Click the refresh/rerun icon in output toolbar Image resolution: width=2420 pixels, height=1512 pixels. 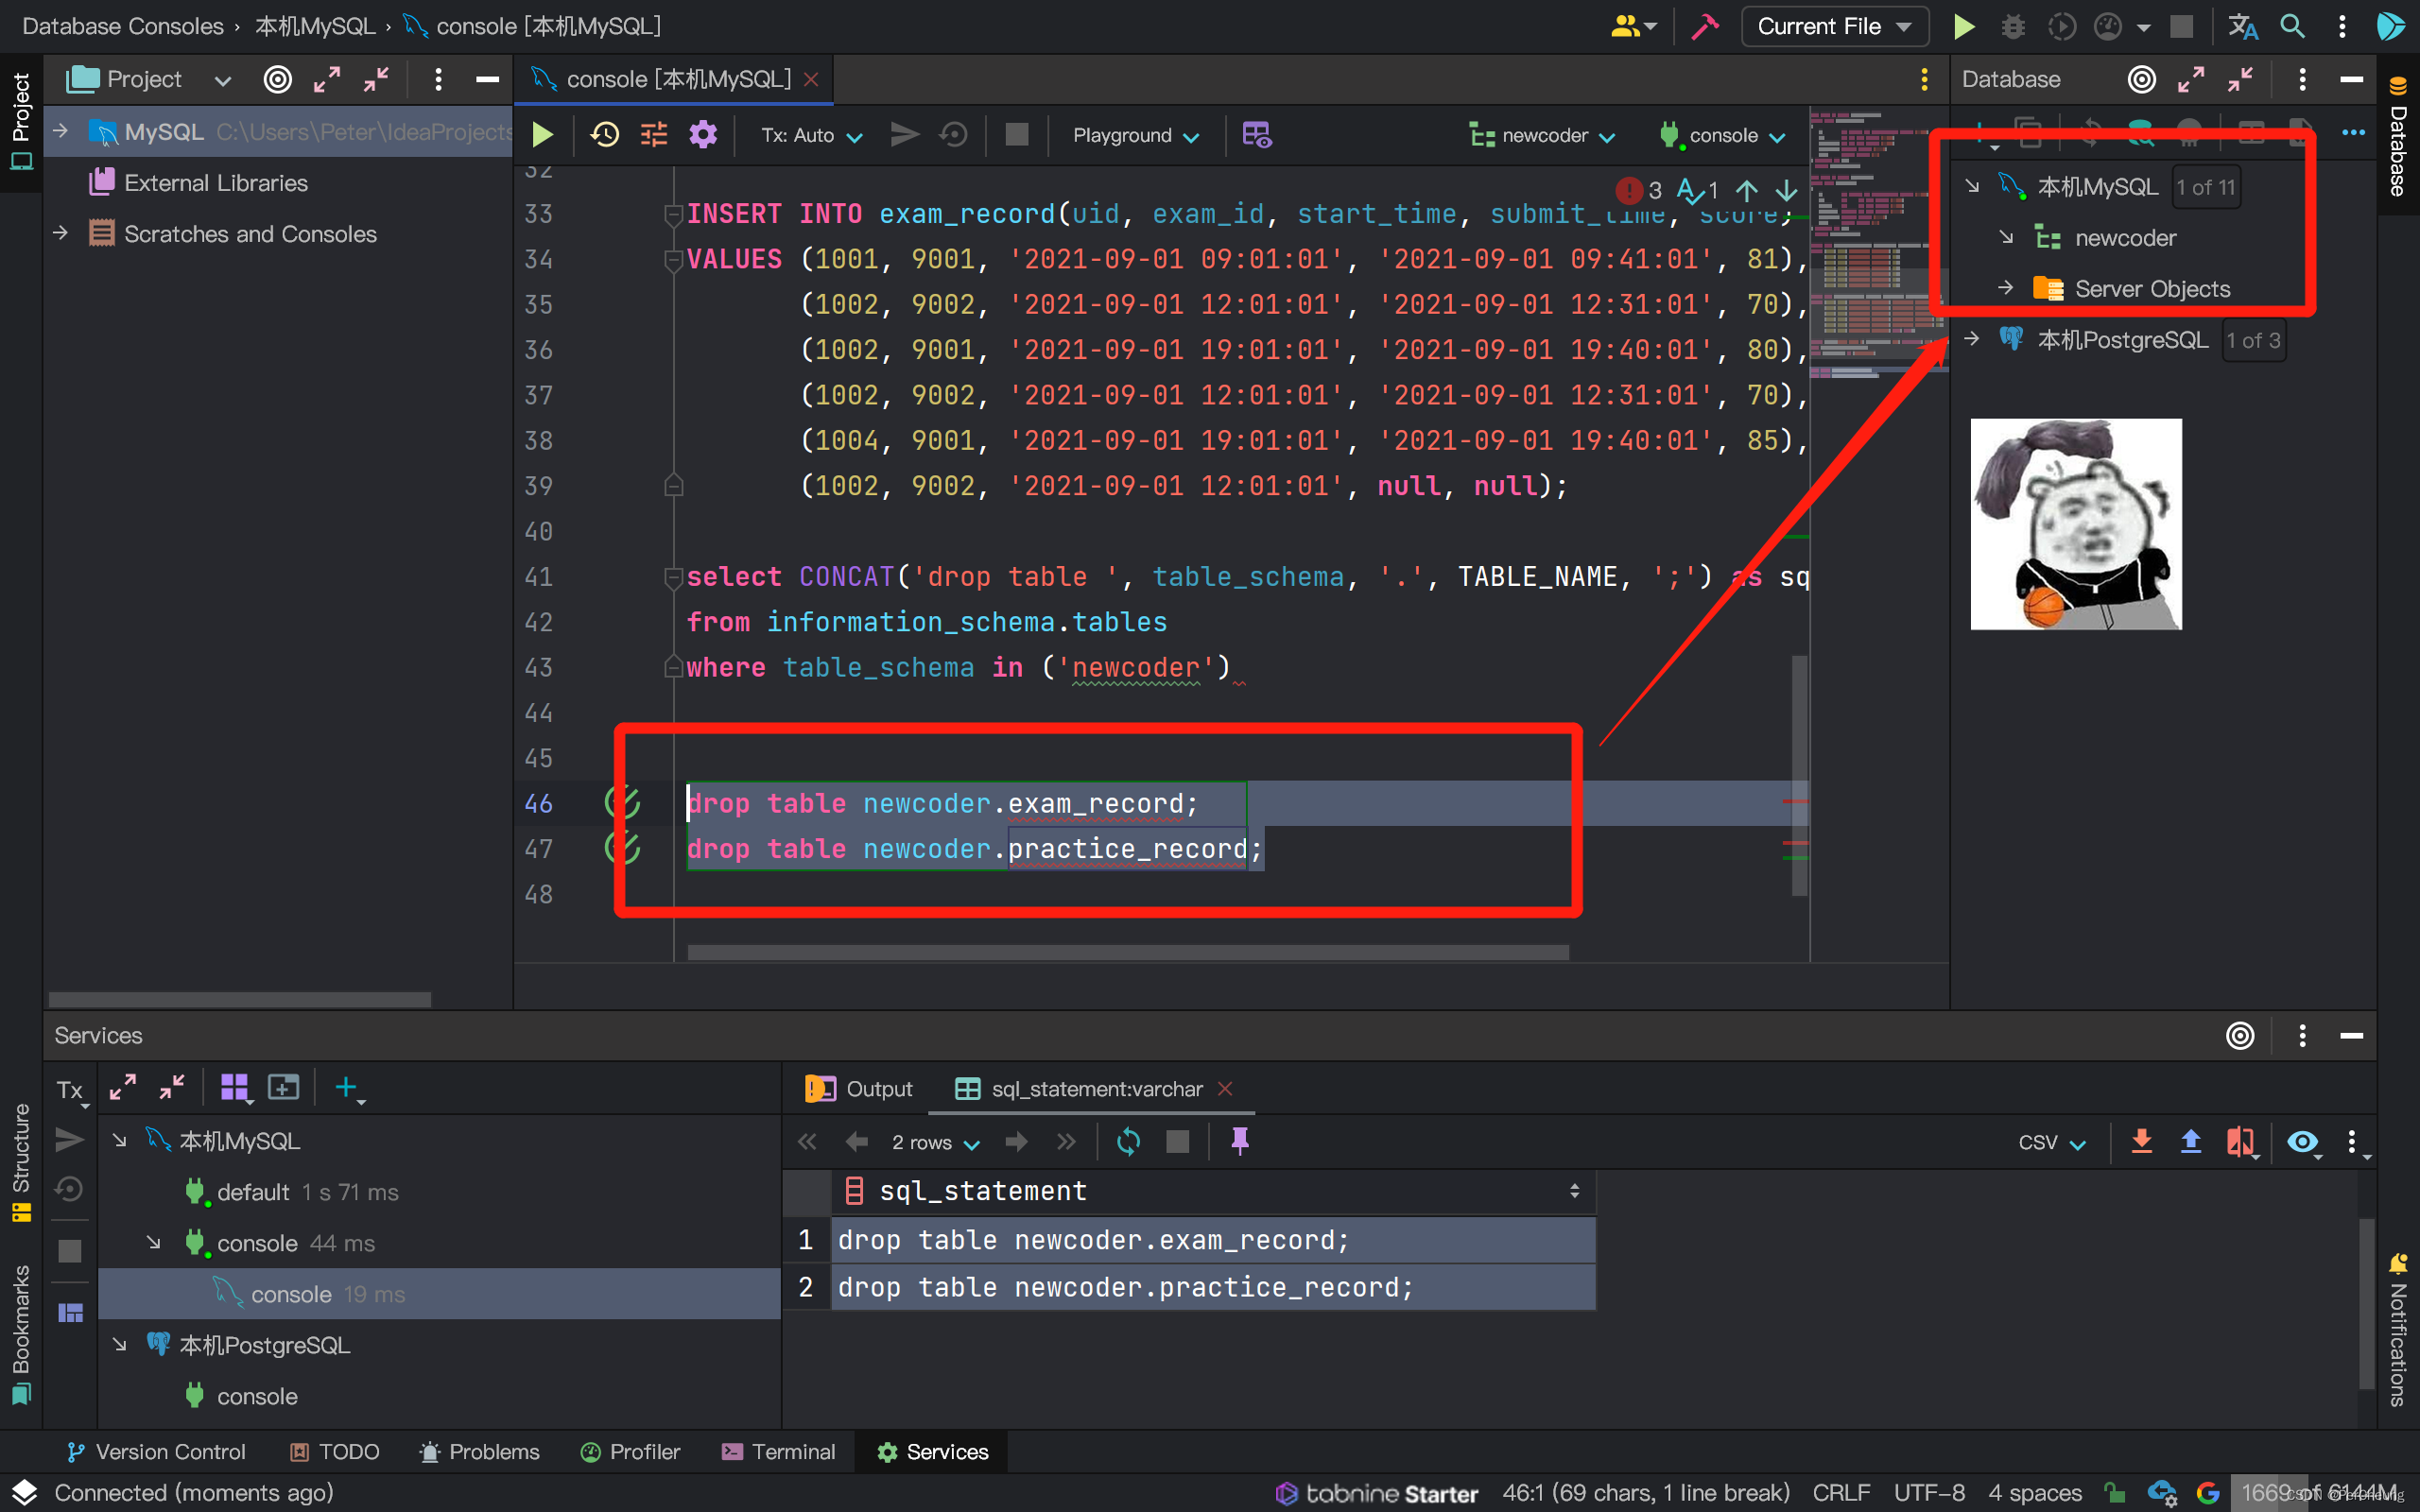[x=1127, y=1141]
